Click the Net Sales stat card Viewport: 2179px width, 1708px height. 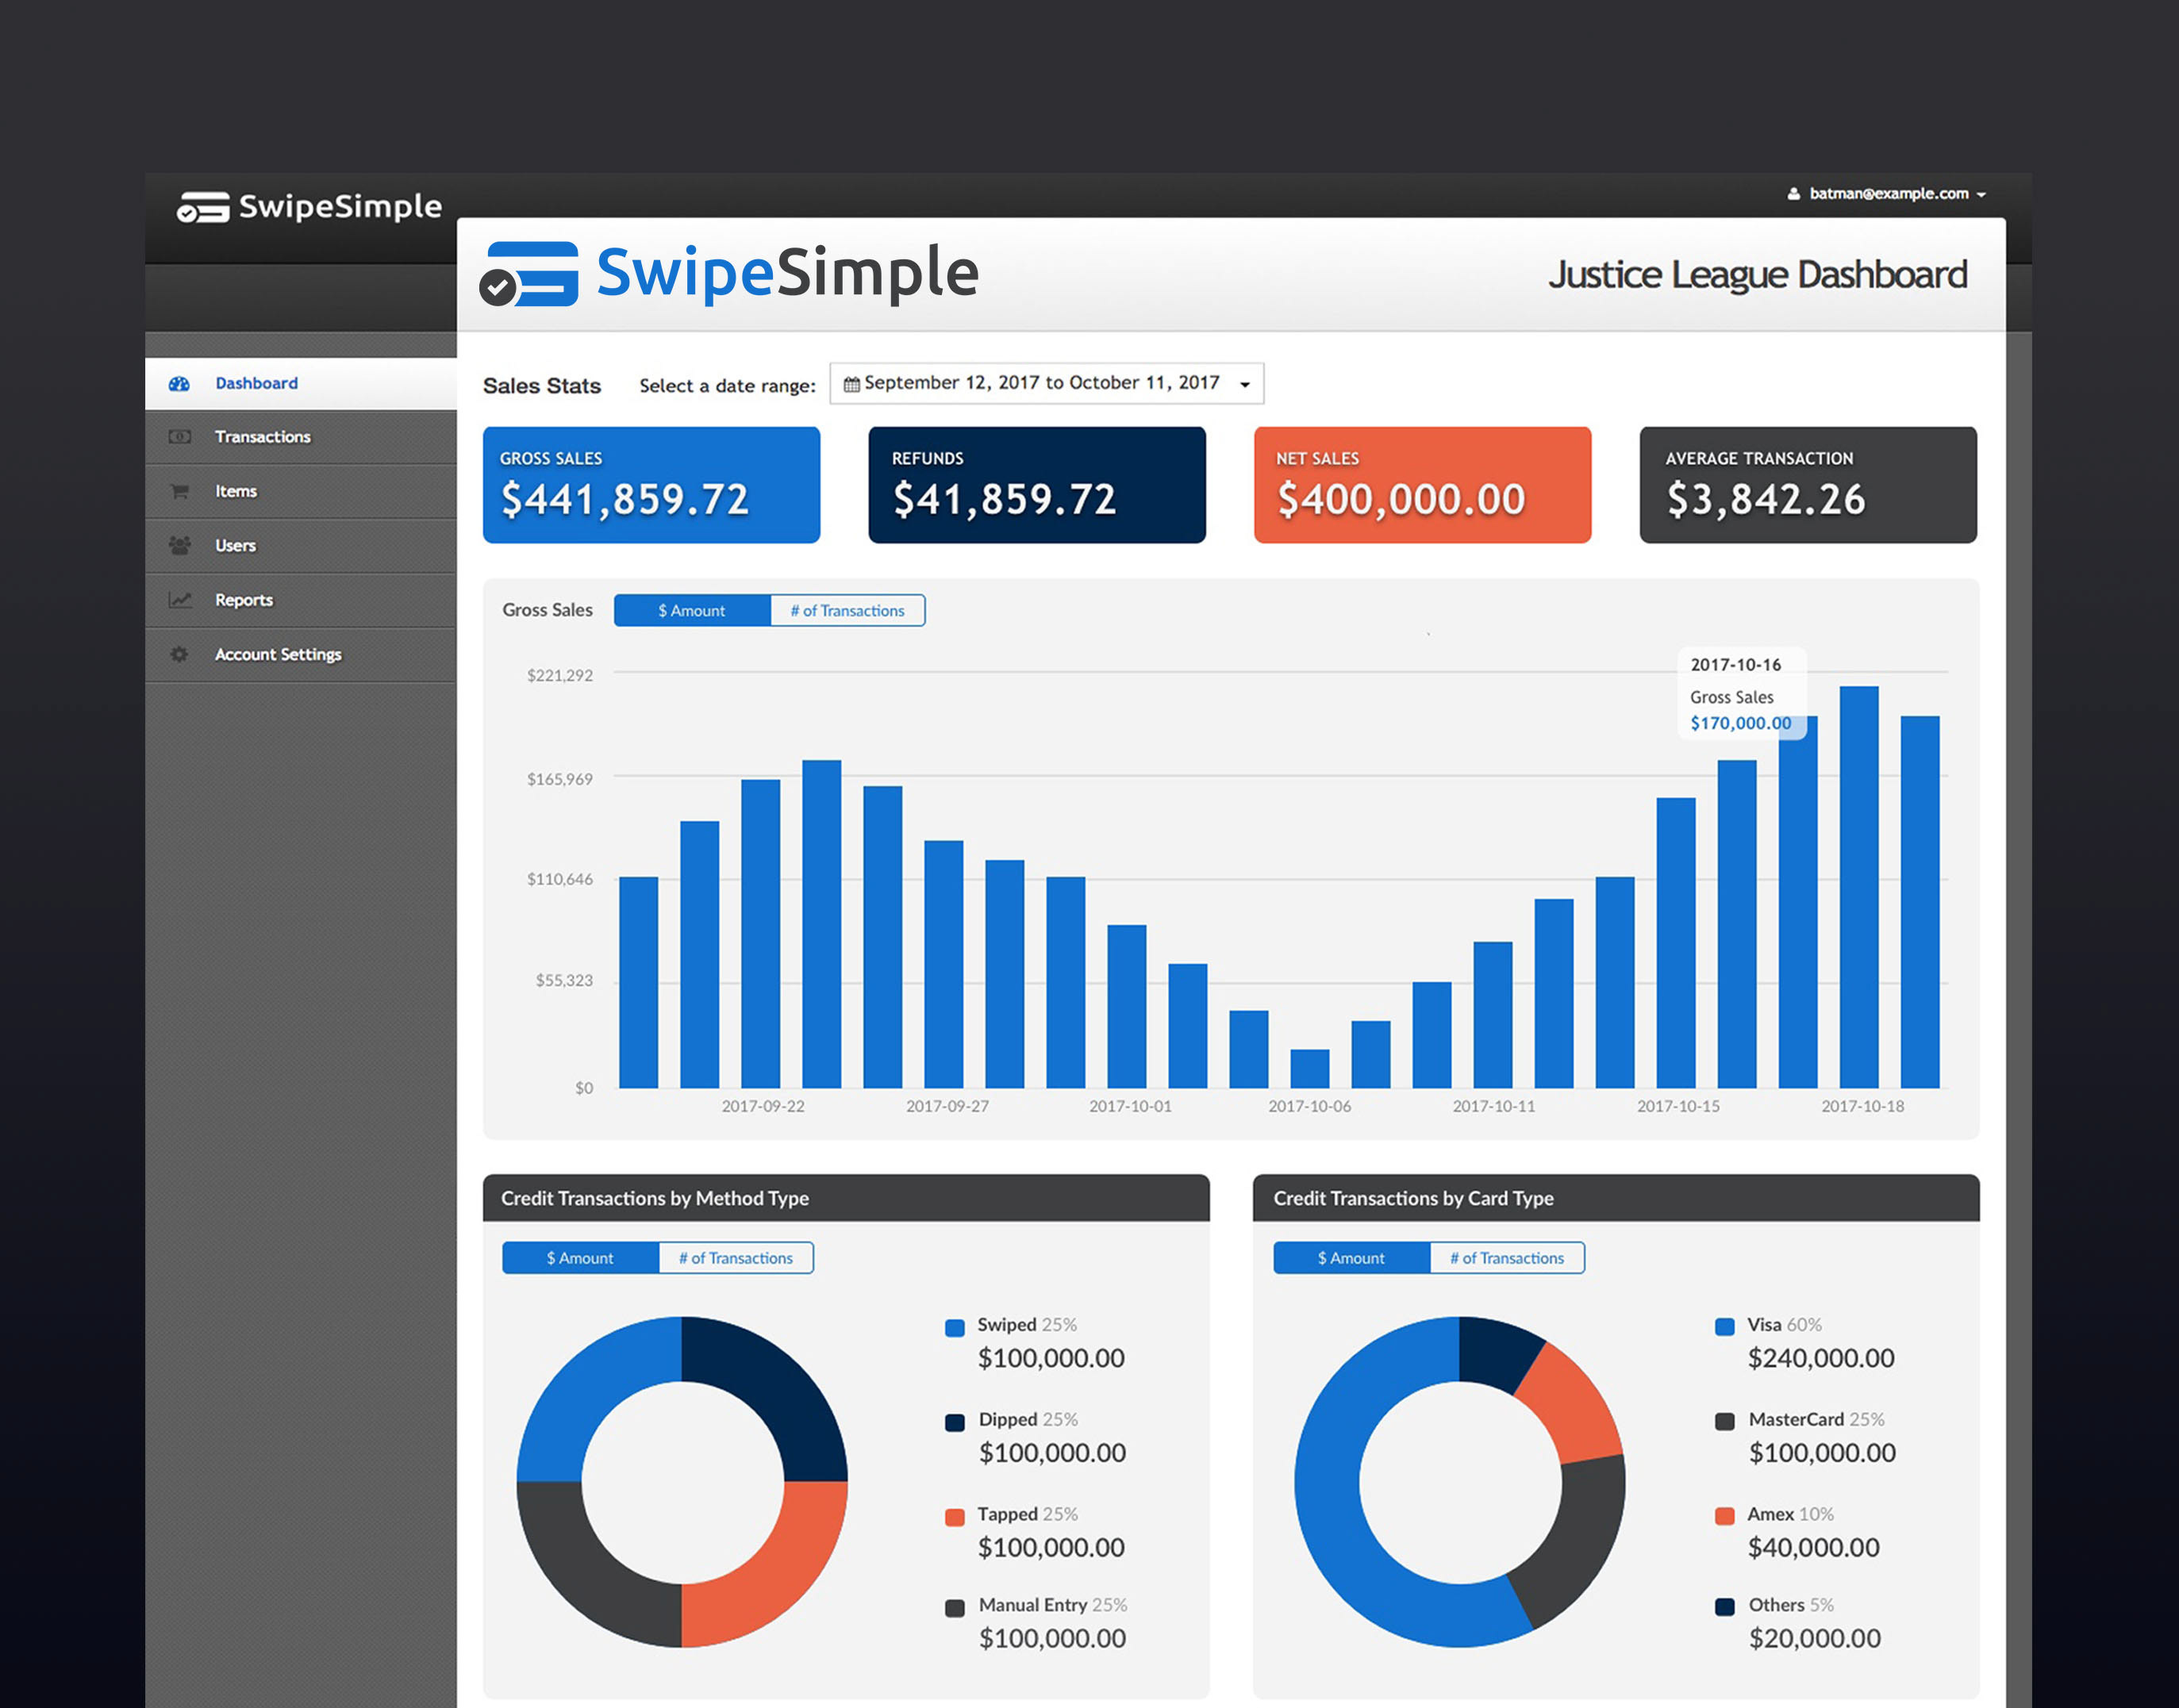(1422, 485)
